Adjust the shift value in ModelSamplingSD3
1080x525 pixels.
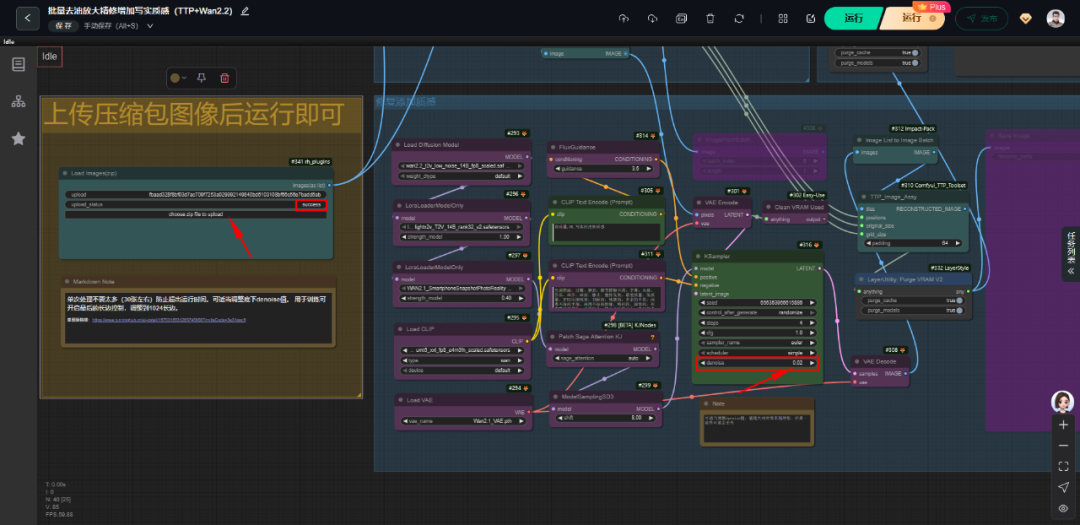604,418
